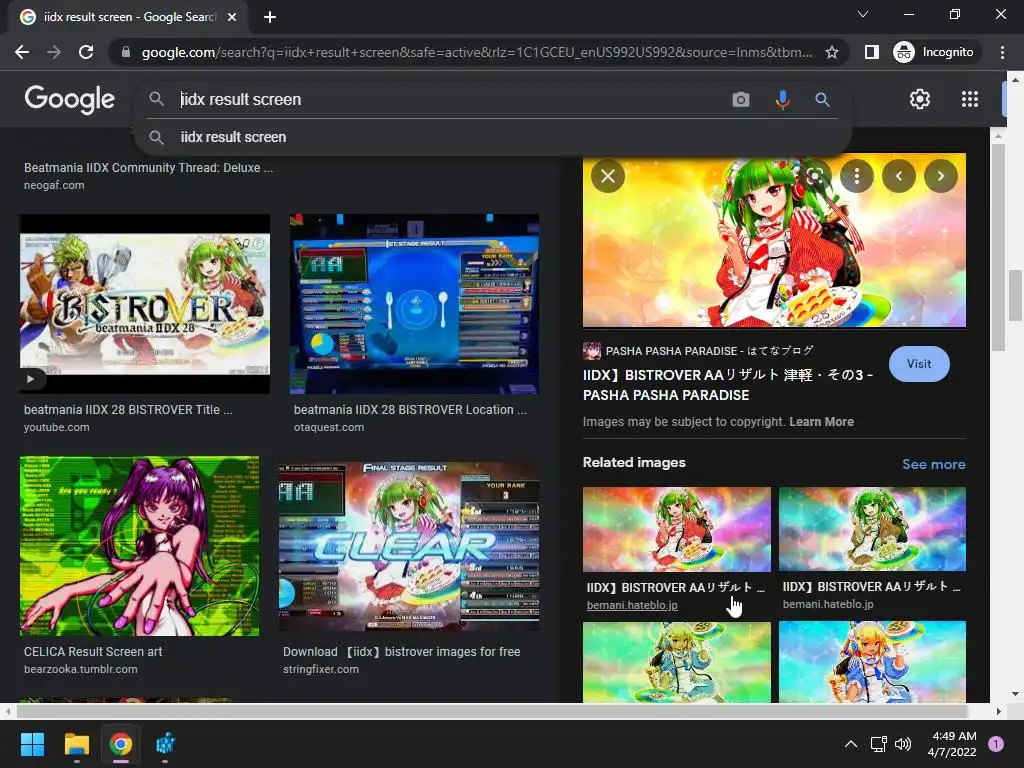Bookmark this page with the star icon
The width and height of the screenshot is (1024, 768).
pos(831,52)
